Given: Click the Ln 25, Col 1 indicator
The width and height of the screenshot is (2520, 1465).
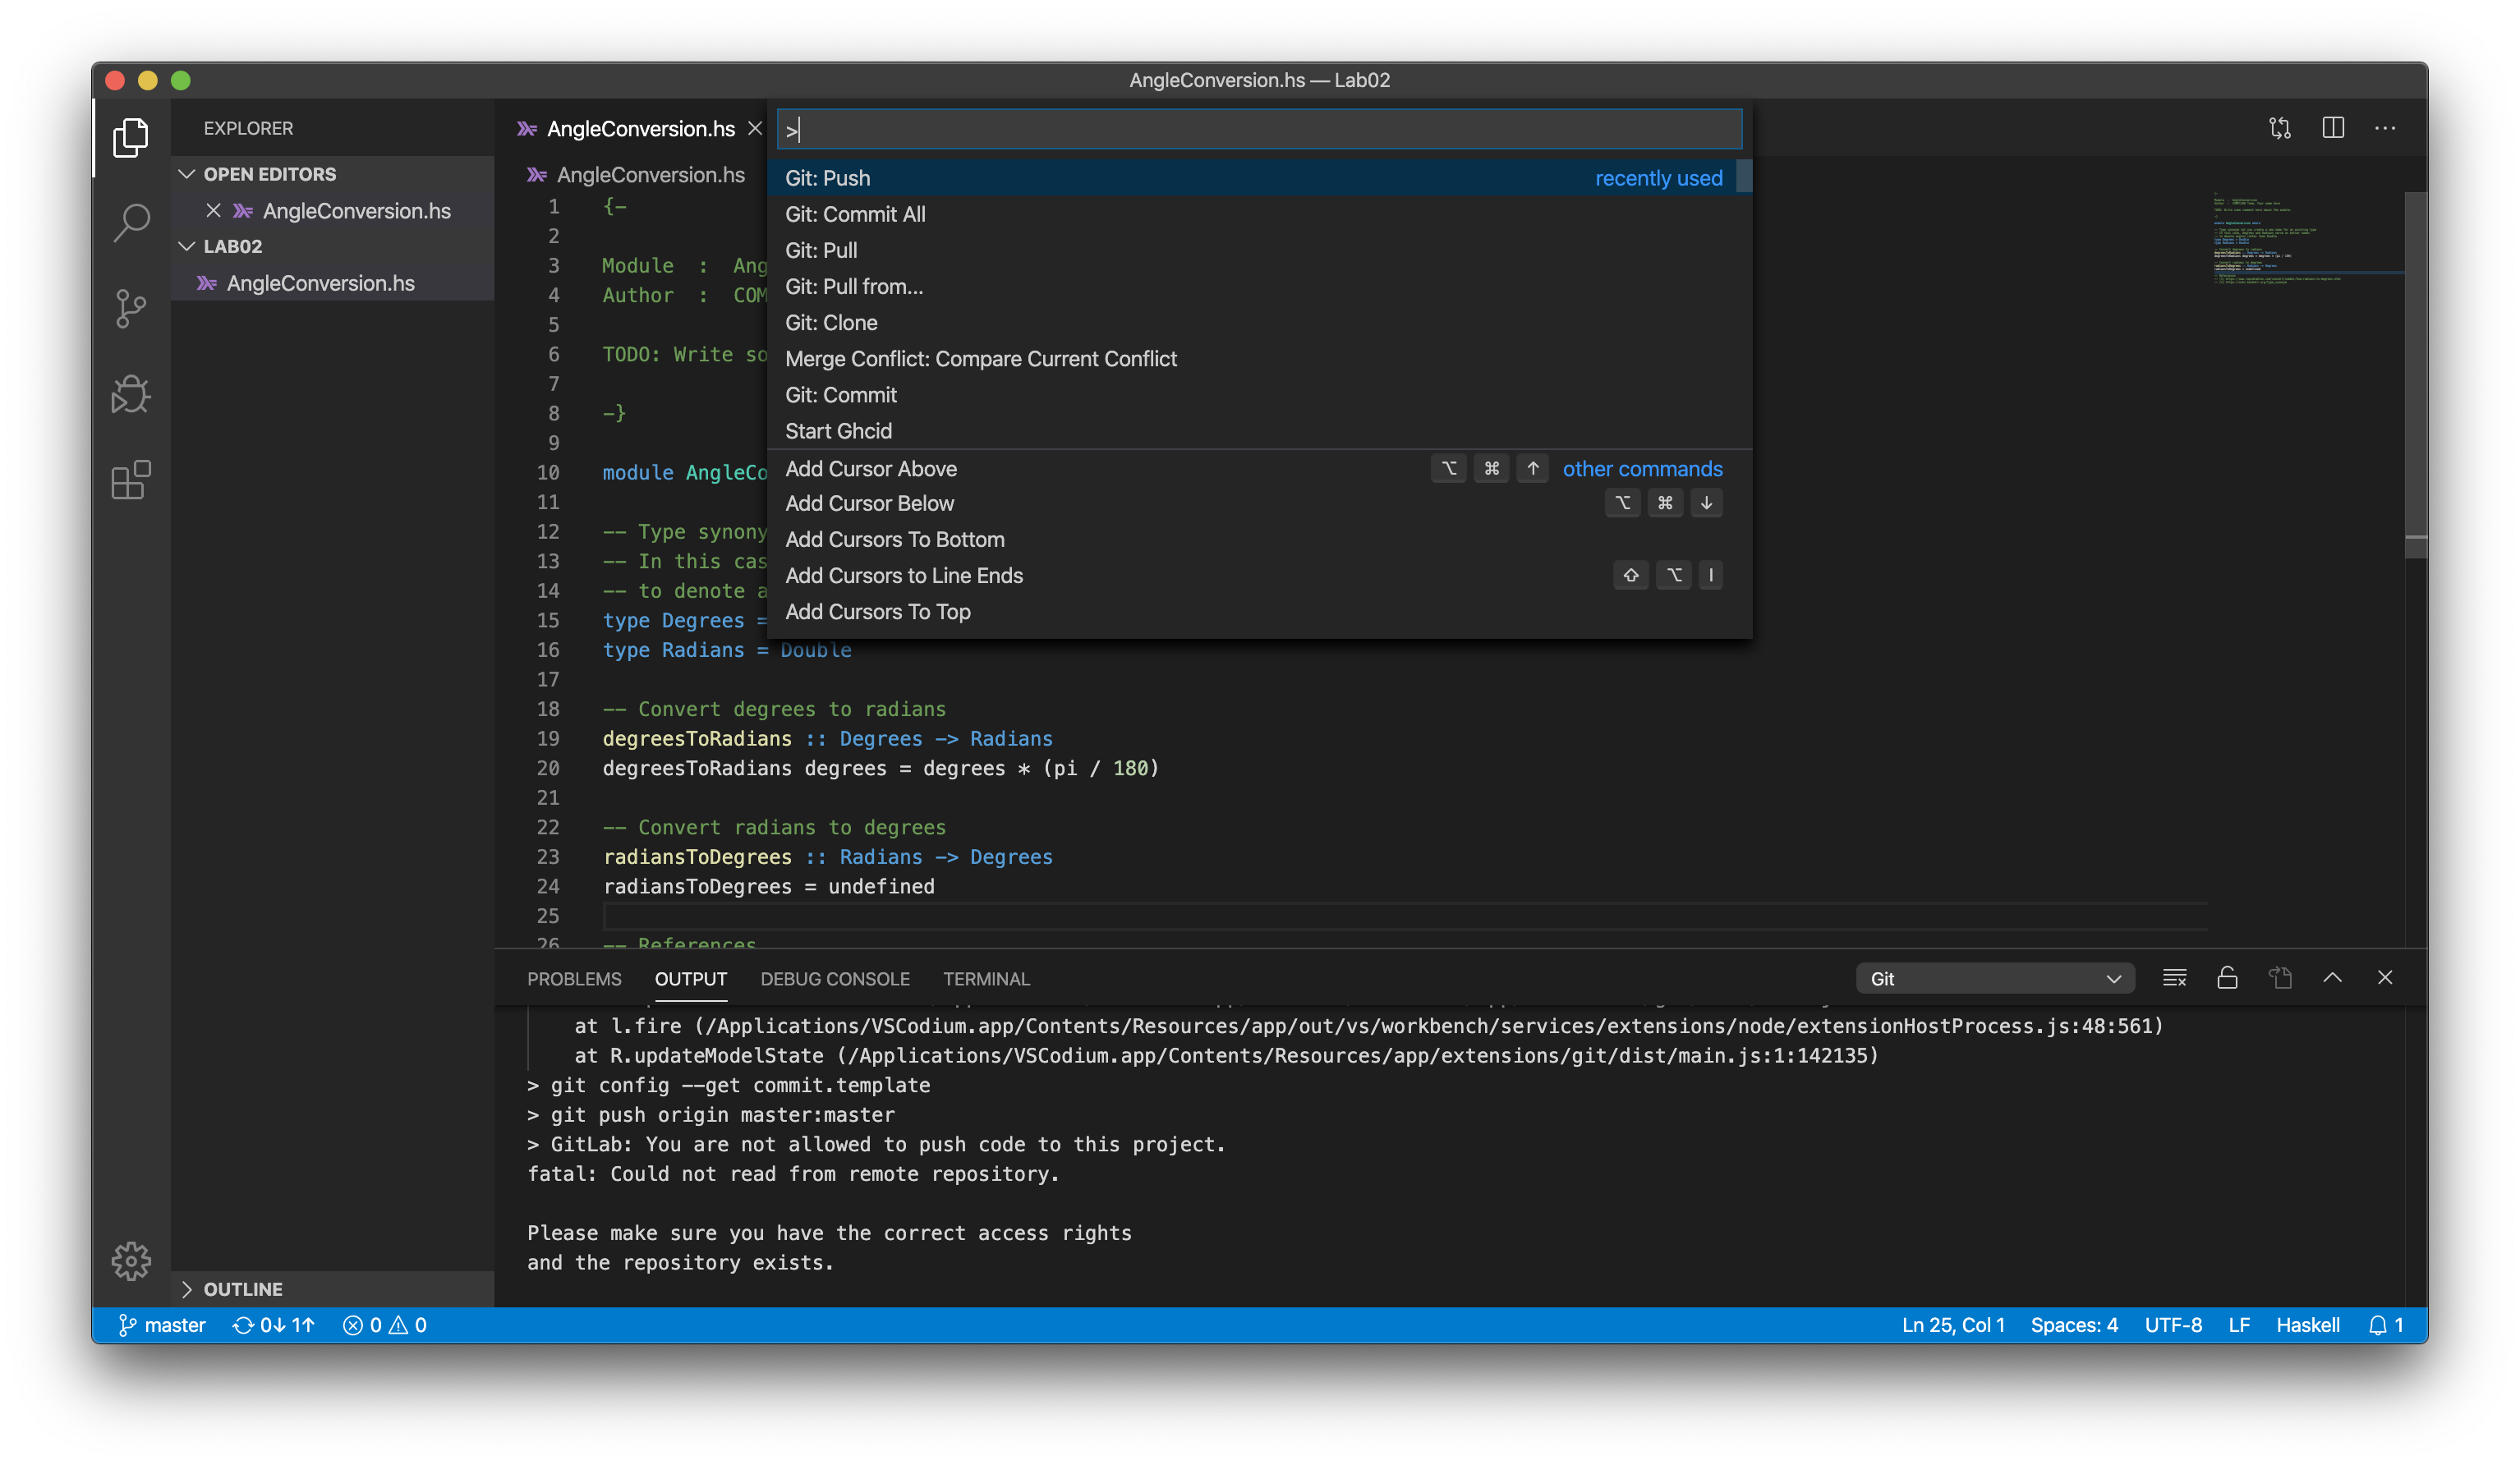Looking at the screenshot, I should pos(1952,1324).
